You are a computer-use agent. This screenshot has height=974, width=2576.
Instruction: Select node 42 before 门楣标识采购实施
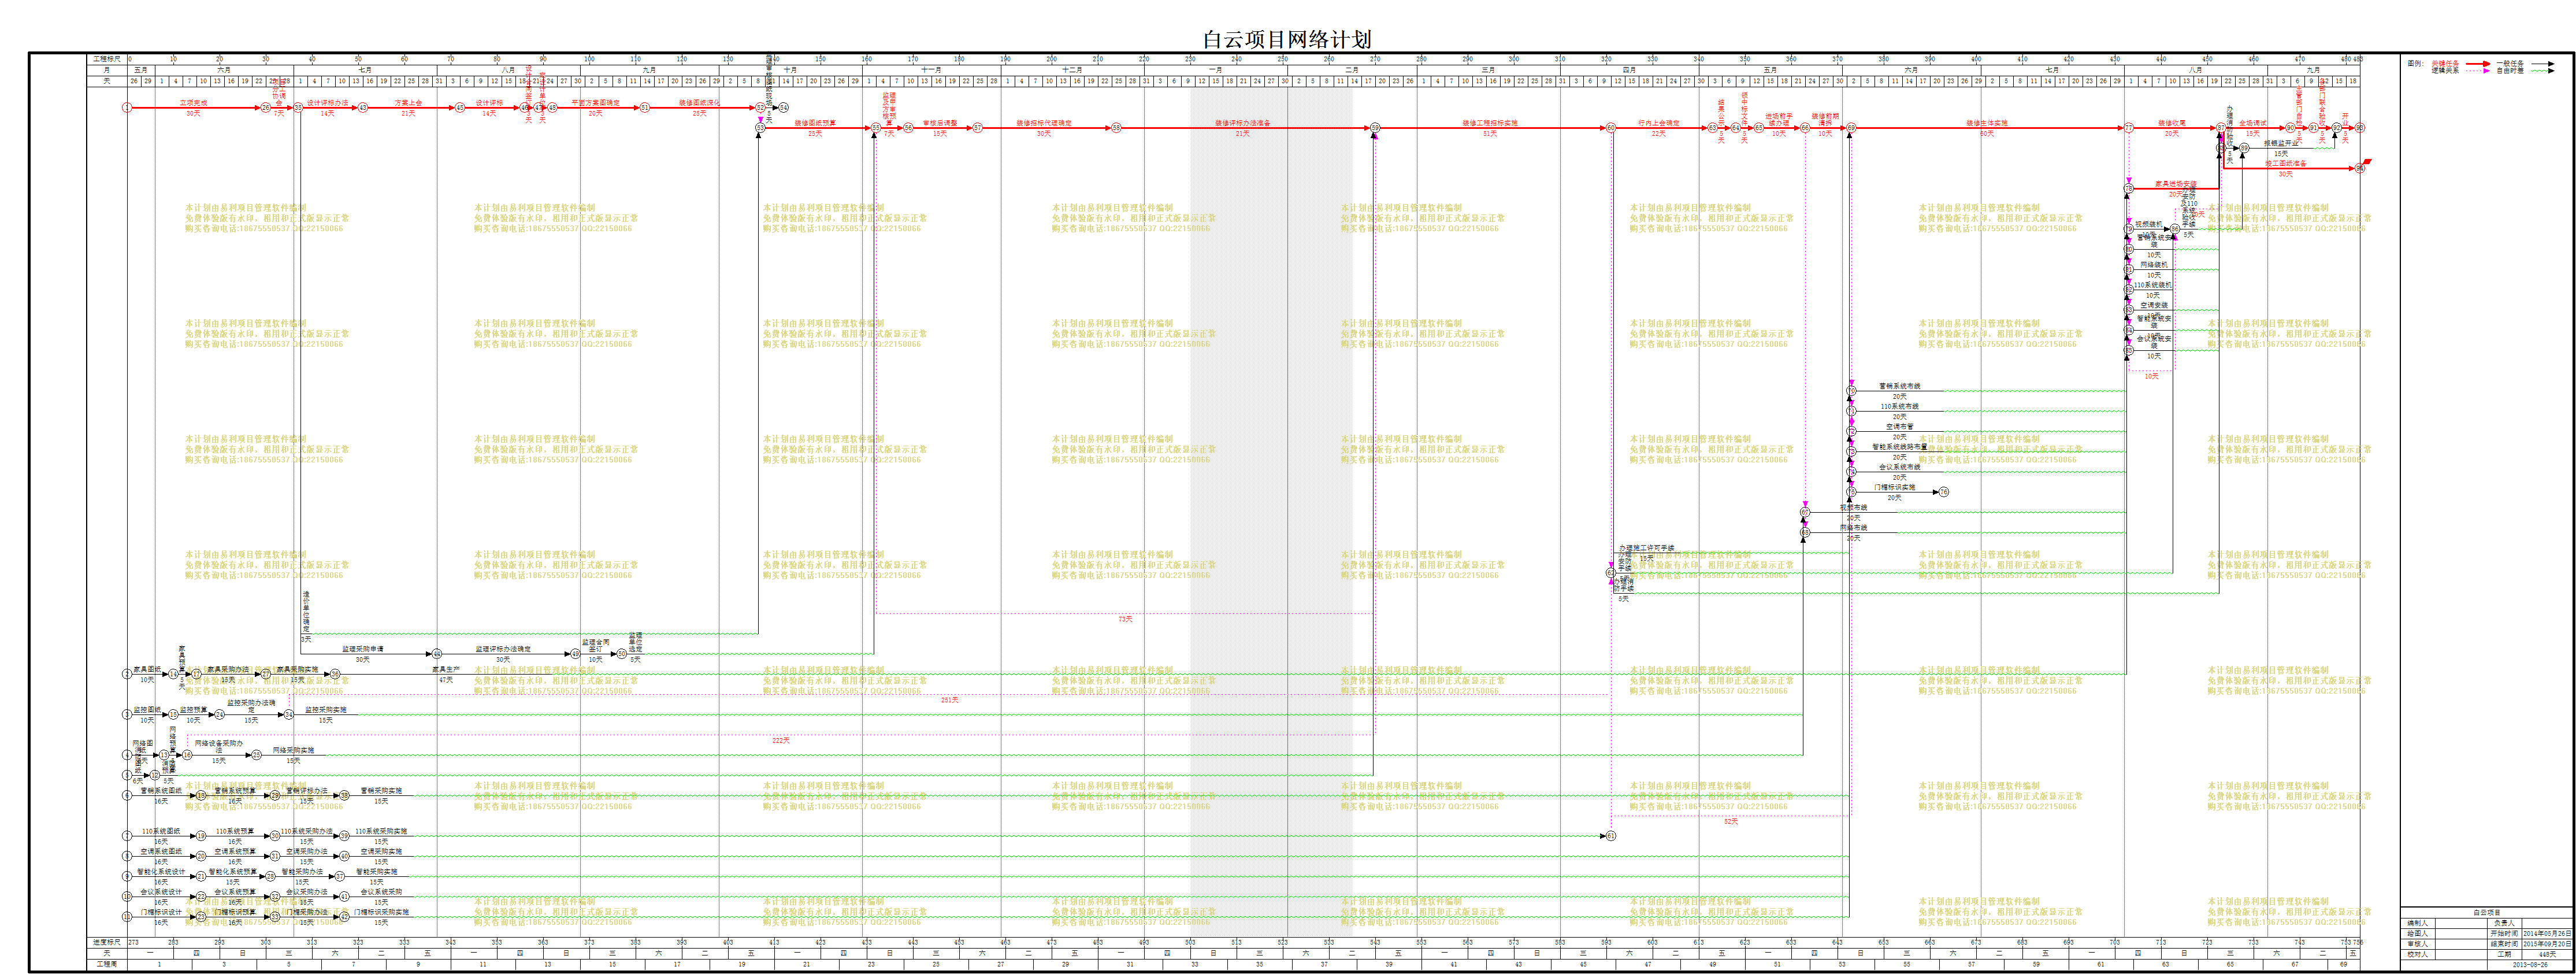click(x=344, y=916)
